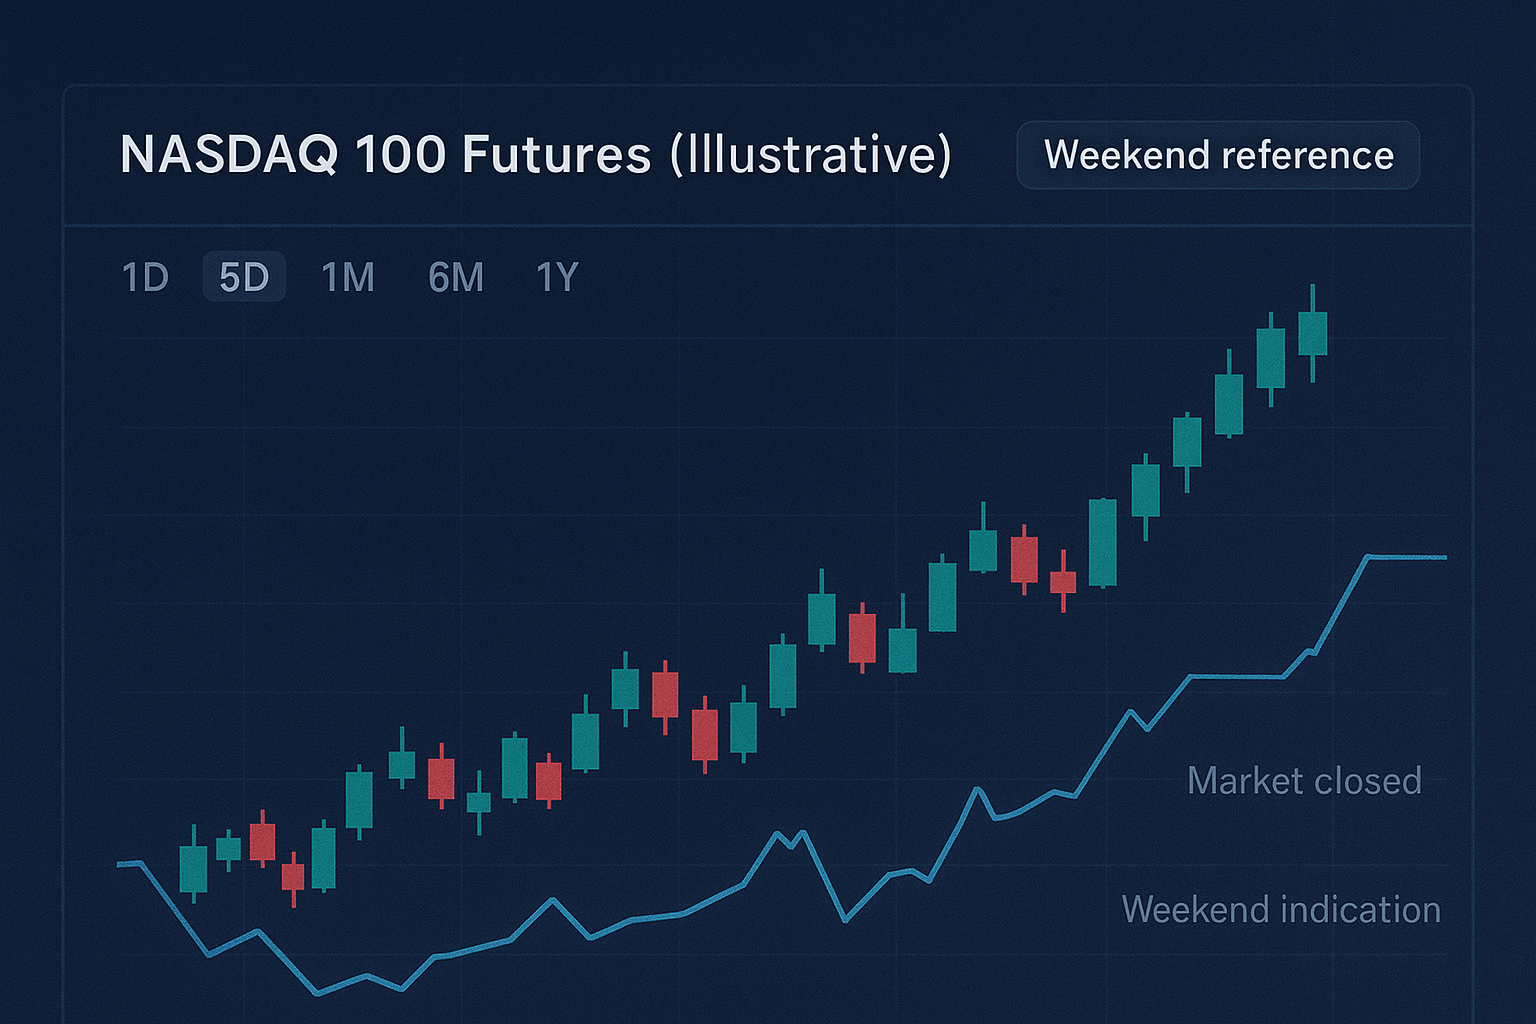Switch to the 1M timeframe
Viewport: 1536px width, 1024px height.
tap(348, 277)
